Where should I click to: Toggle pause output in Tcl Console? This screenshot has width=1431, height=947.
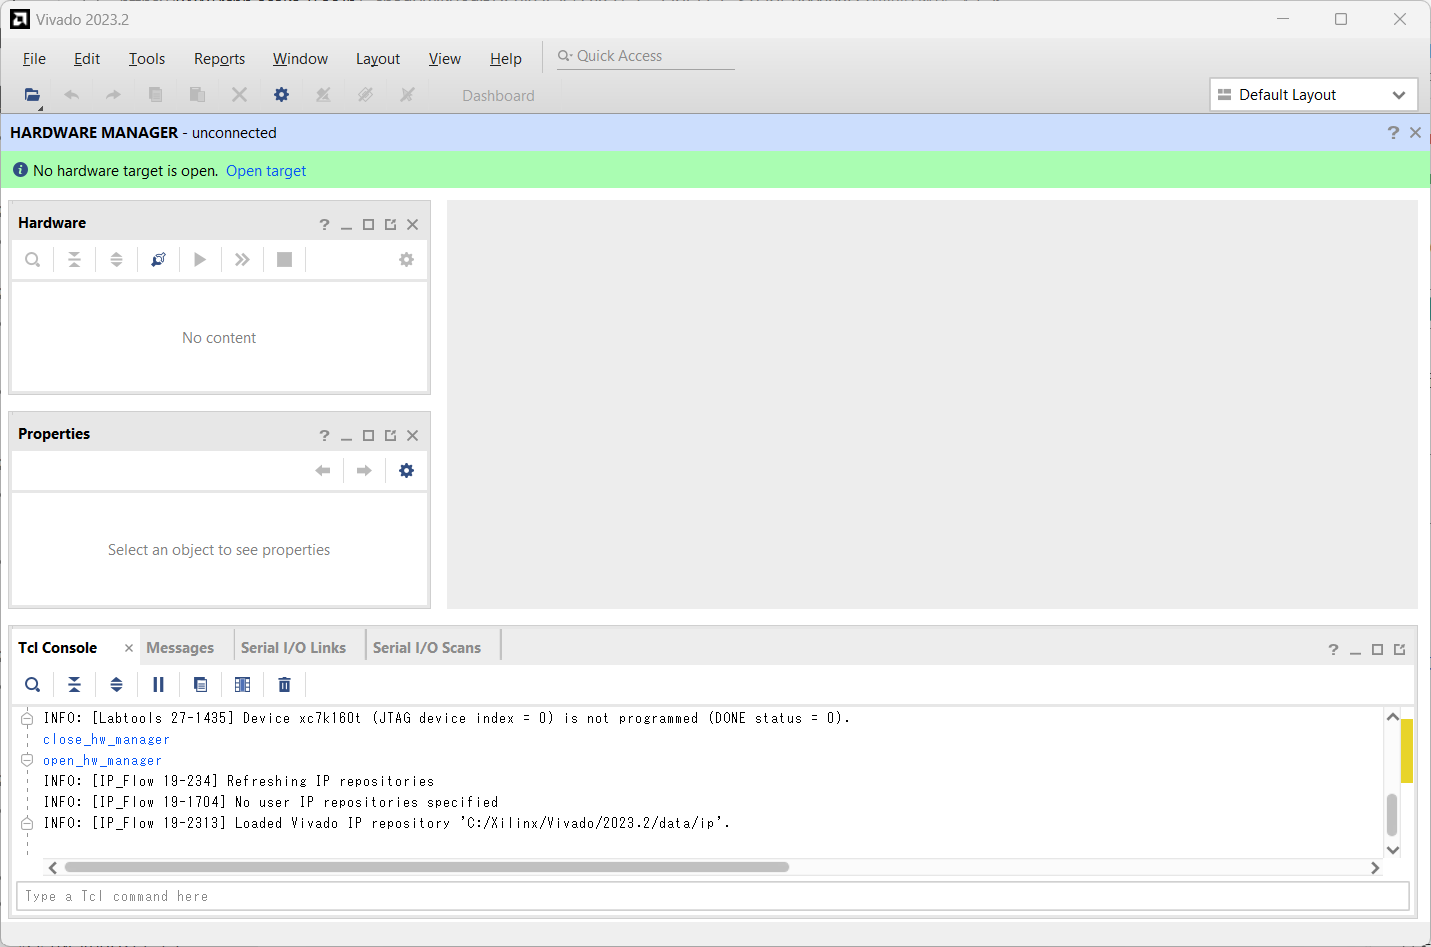(158, 685)
